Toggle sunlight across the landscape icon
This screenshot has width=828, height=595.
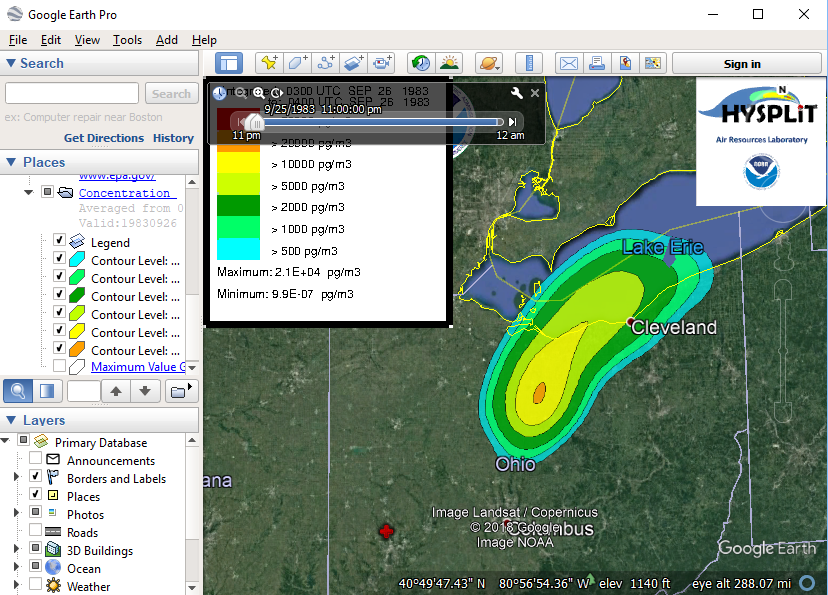449,63
